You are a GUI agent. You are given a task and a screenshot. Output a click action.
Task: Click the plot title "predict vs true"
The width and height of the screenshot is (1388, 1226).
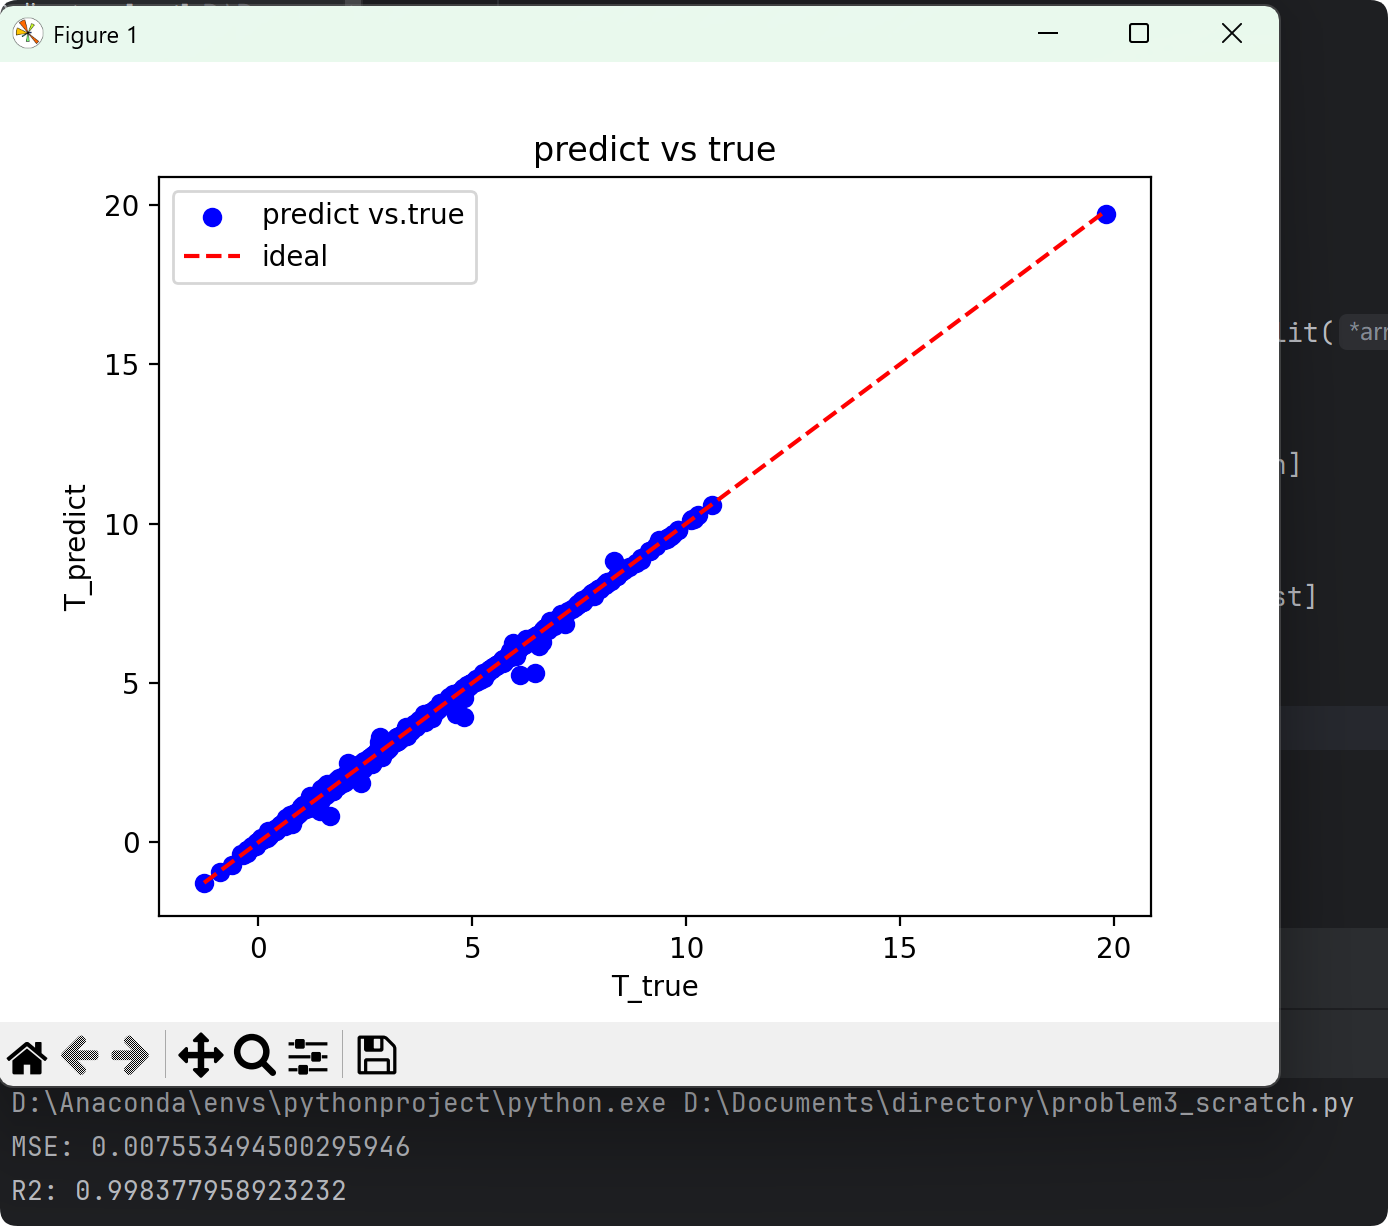pyautogui.click(x=654, y=150)
